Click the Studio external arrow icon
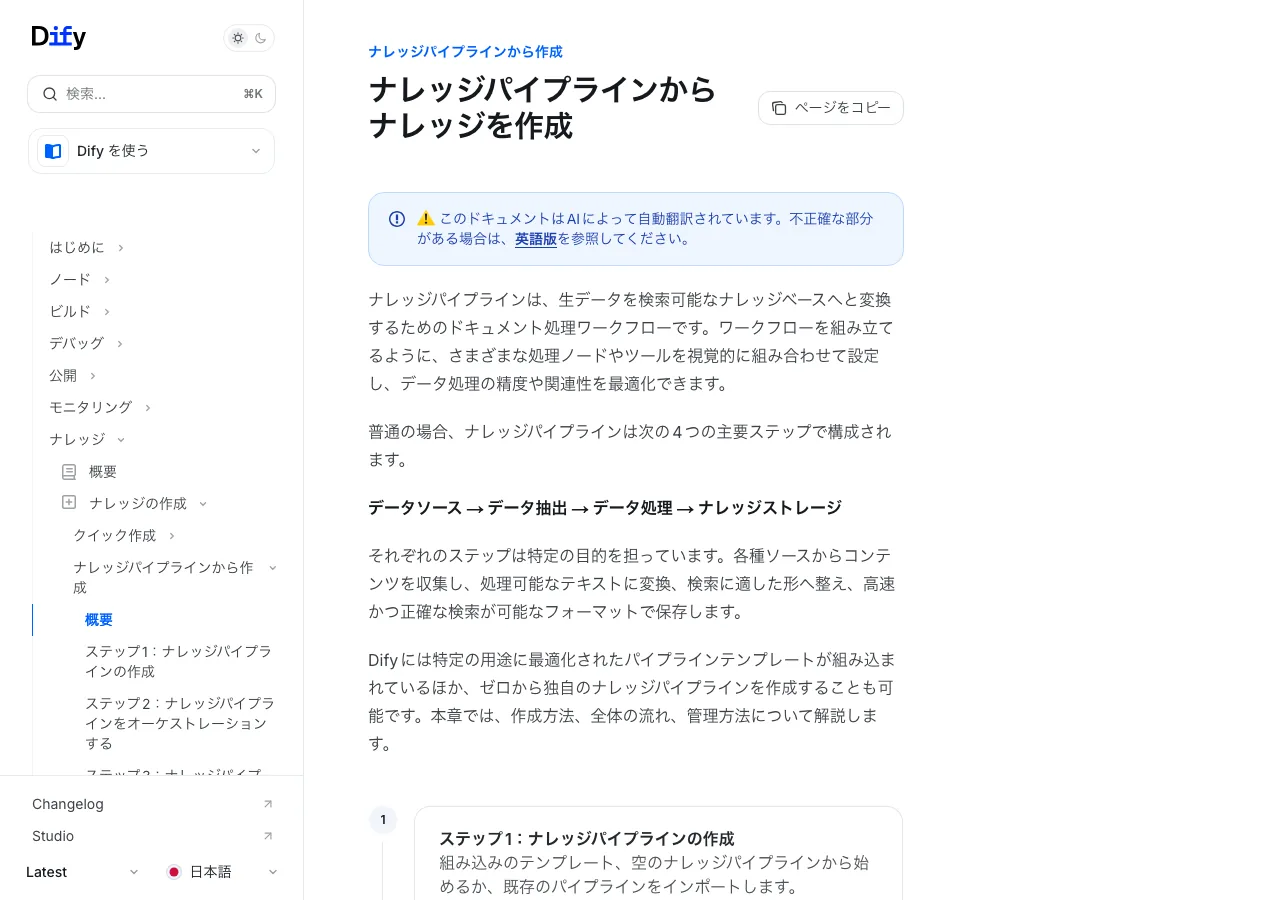Image resolution: width=1280 pixels, height=900 pixels. pyautogui.click(x=267, y=836)
